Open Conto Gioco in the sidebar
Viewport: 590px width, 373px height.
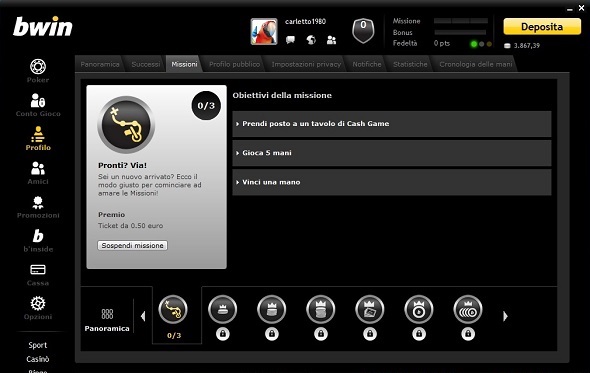pyautogui.click(x=38, y=105)
